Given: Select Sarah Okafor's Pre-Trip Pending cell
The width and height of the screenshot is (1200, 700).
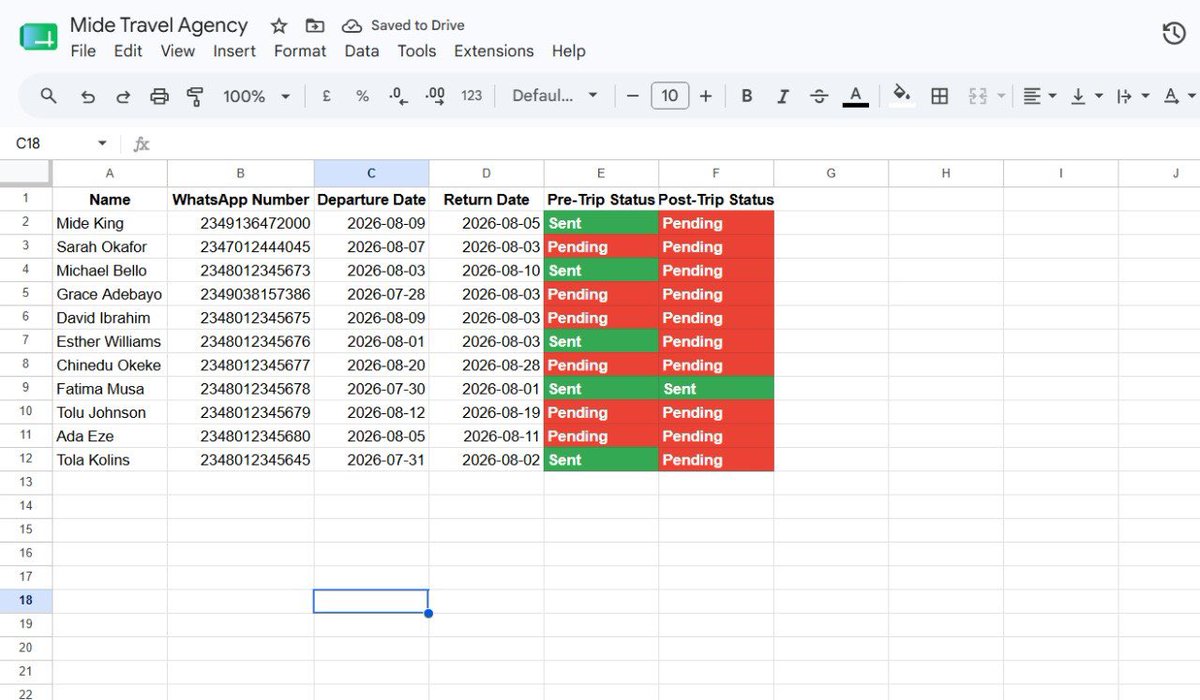Looking at the screenshot, I should [601, 247].
